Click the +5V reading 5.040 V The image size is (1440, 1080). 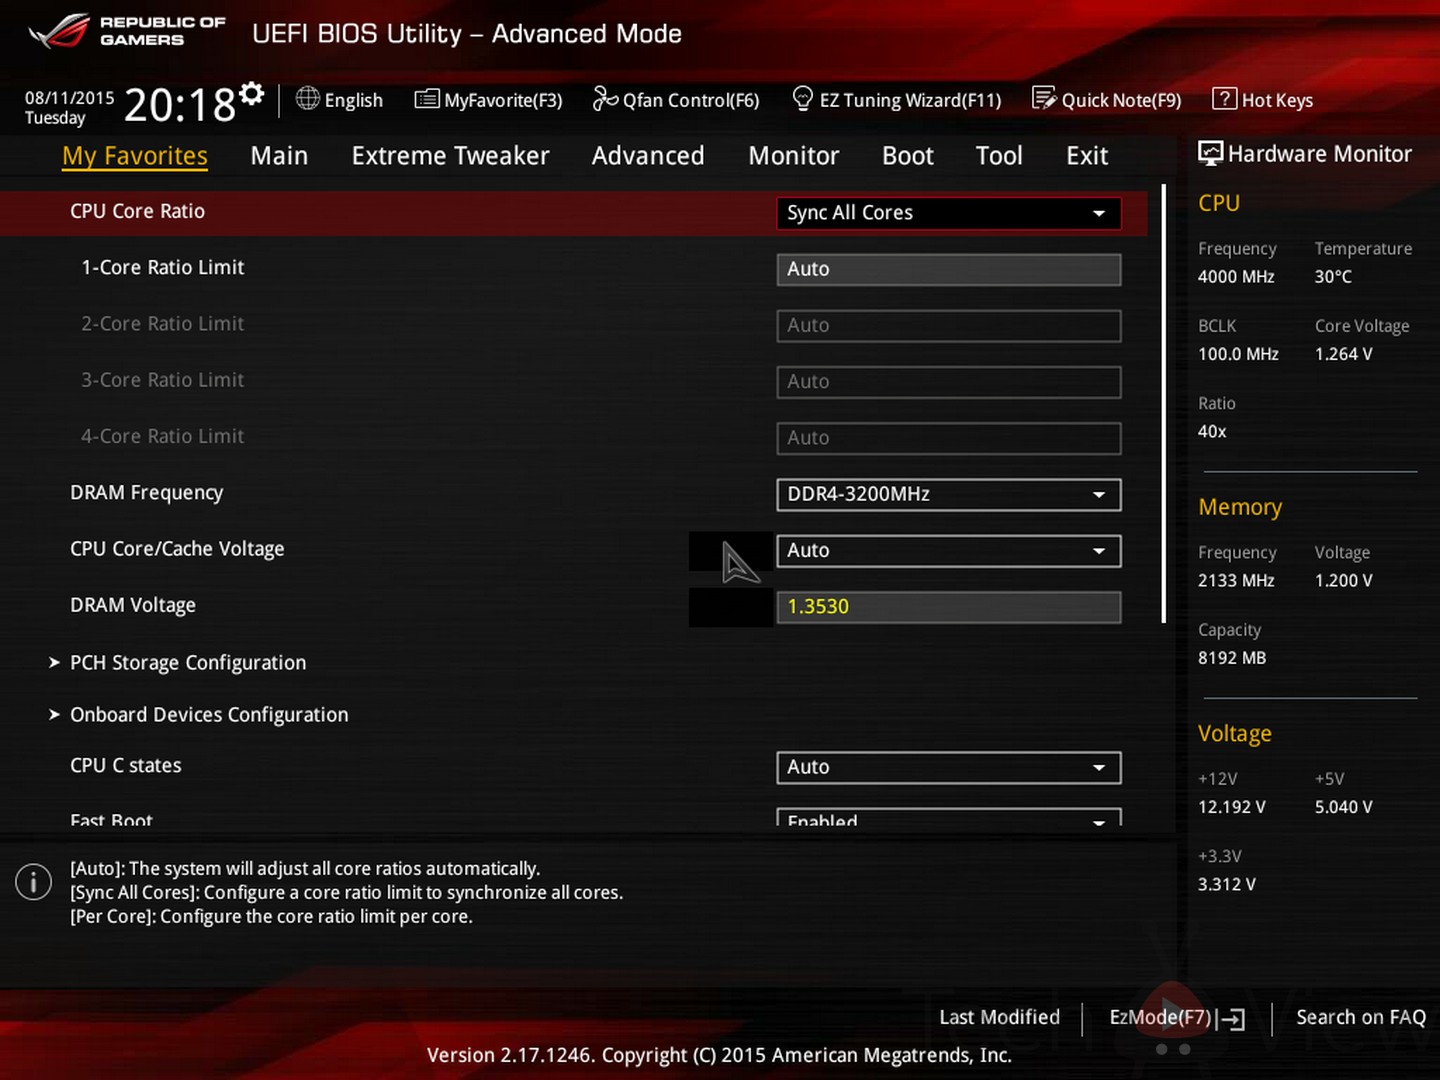[x=1343, y=807]
